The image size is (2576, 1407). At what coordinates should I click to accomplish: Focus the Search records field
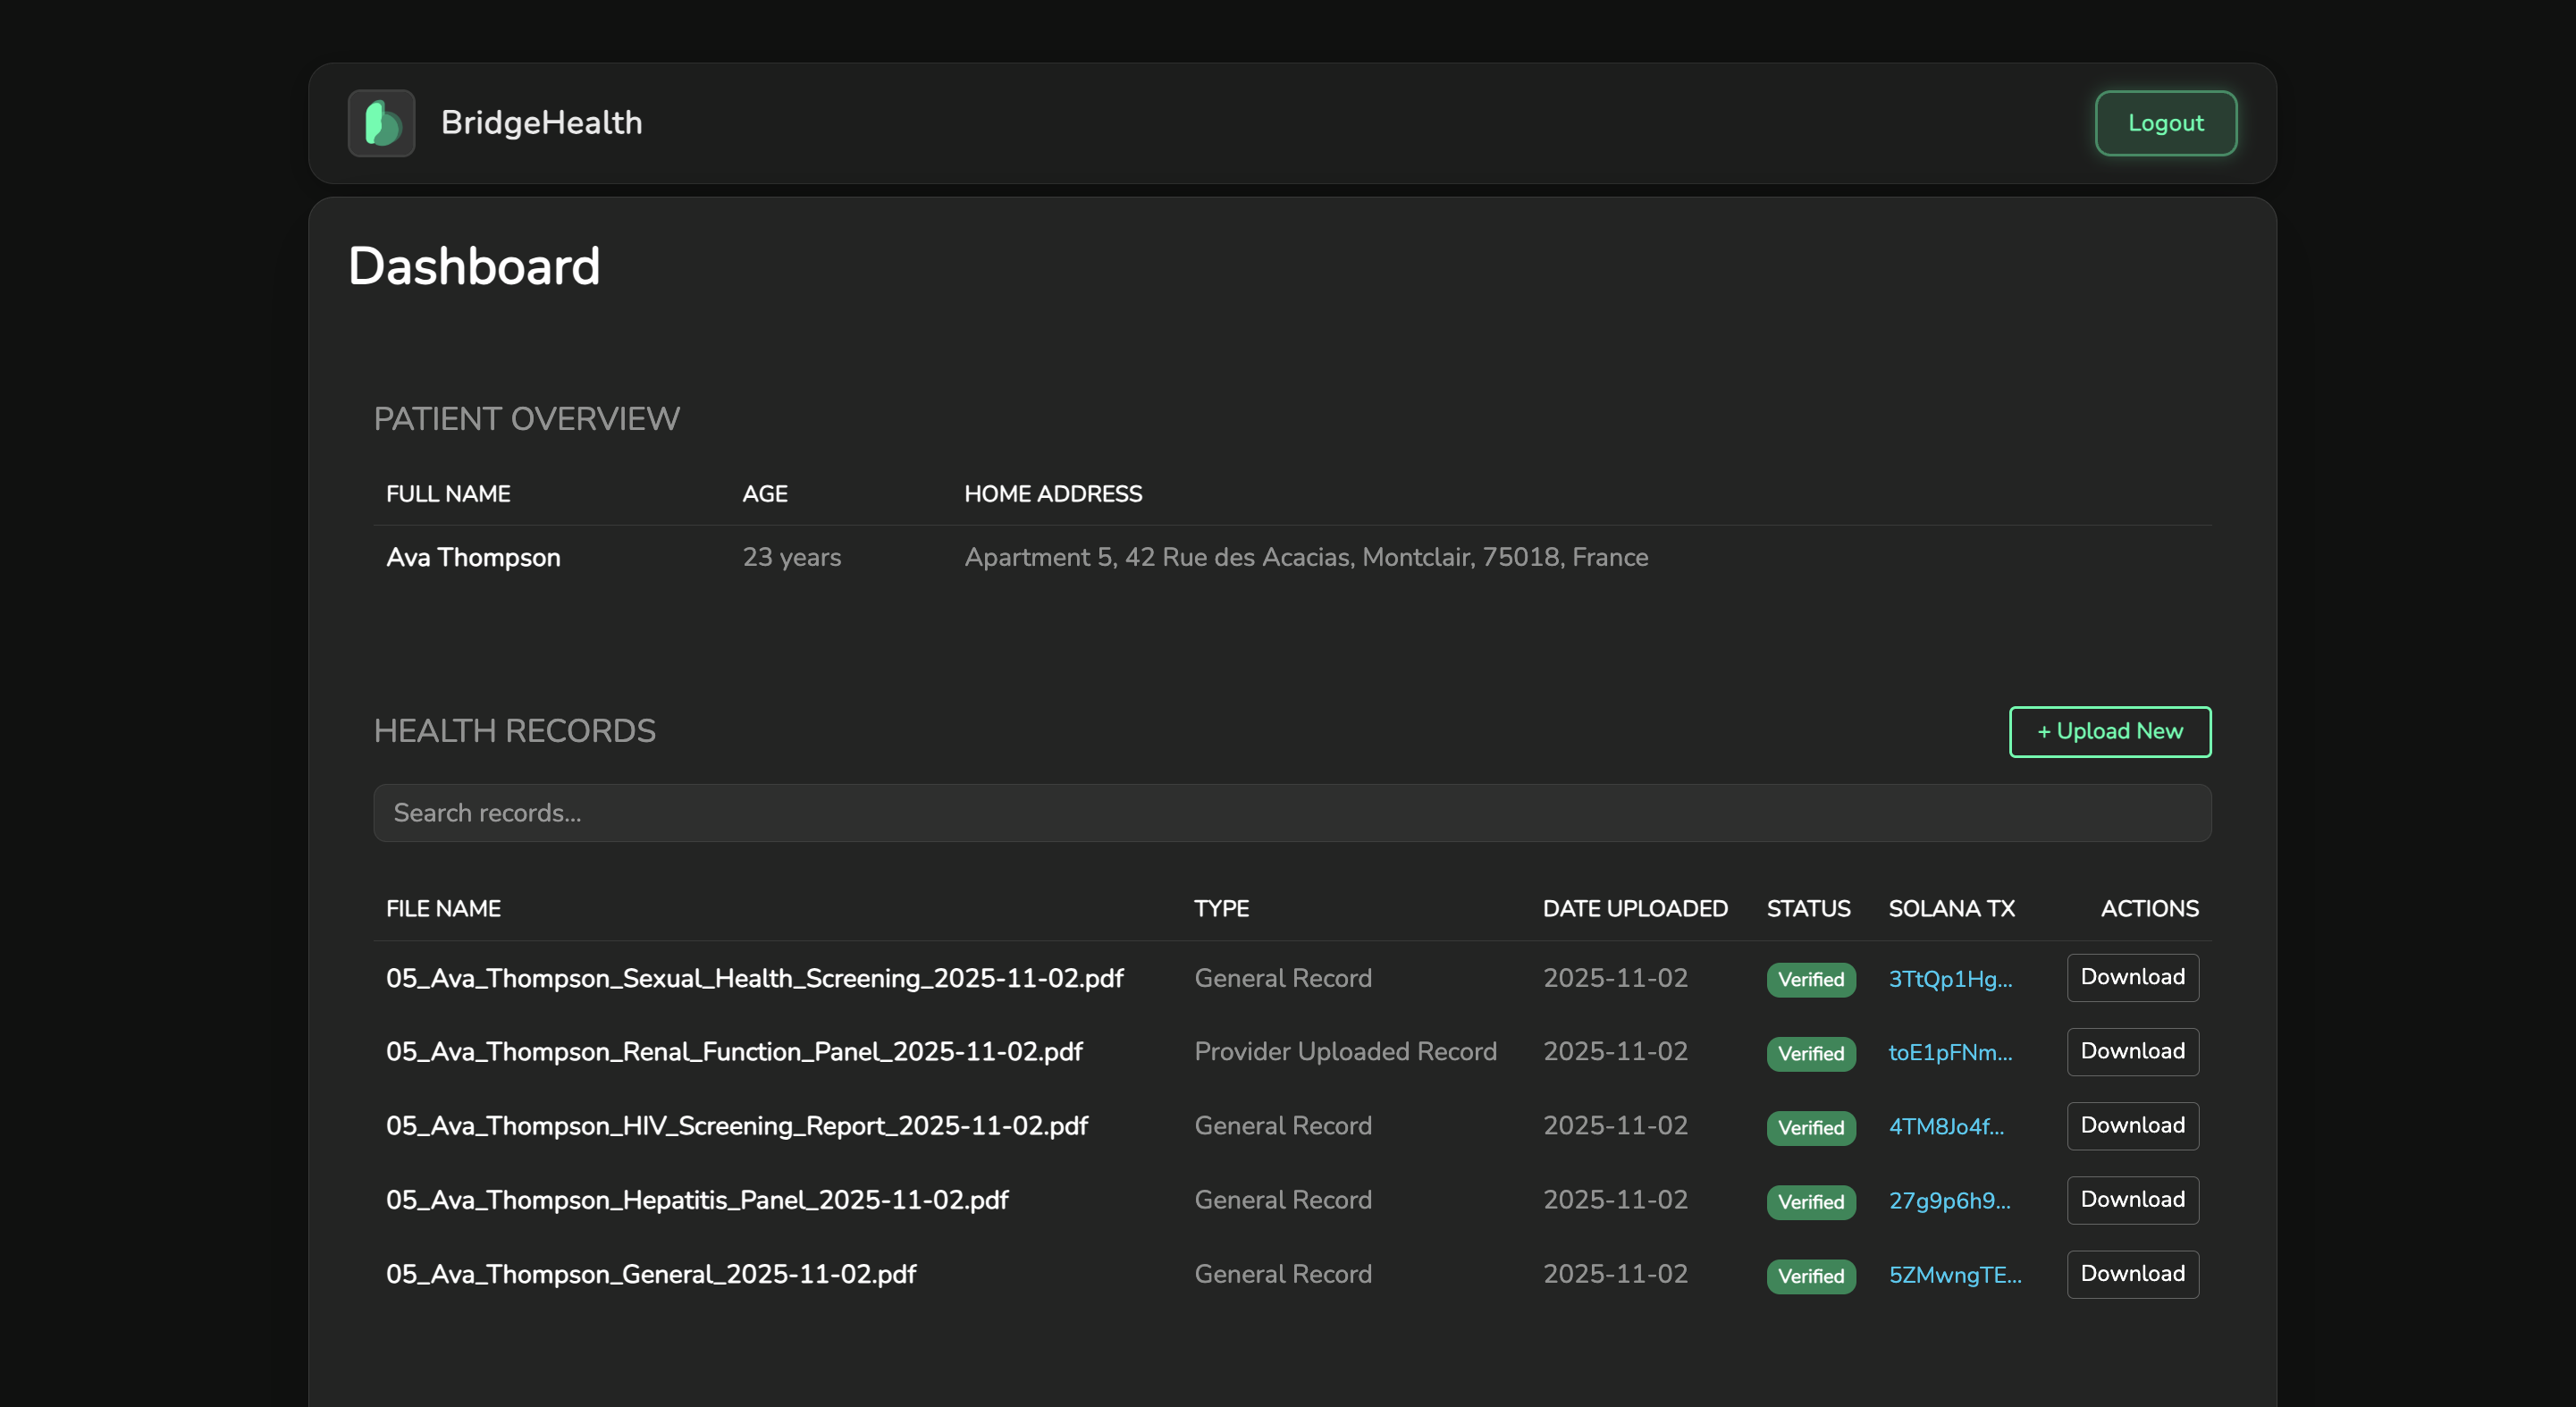pyautogui.click(x=1291, y=812)
